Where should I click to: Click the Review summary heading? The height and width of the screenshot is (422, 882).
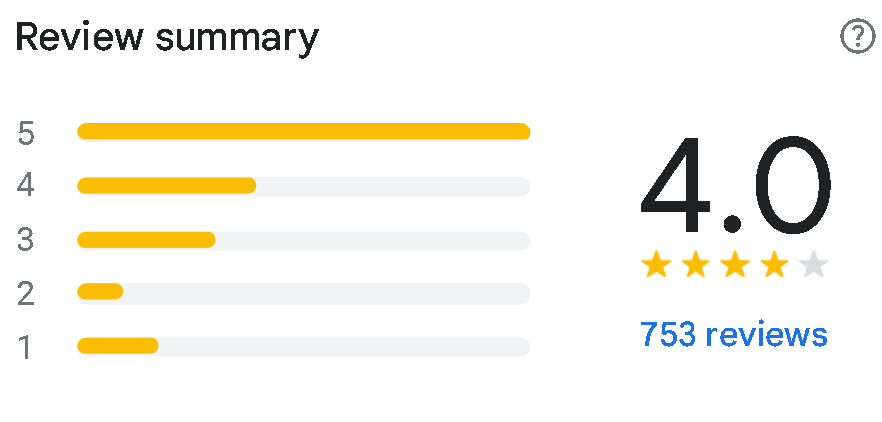pos(167,38)
